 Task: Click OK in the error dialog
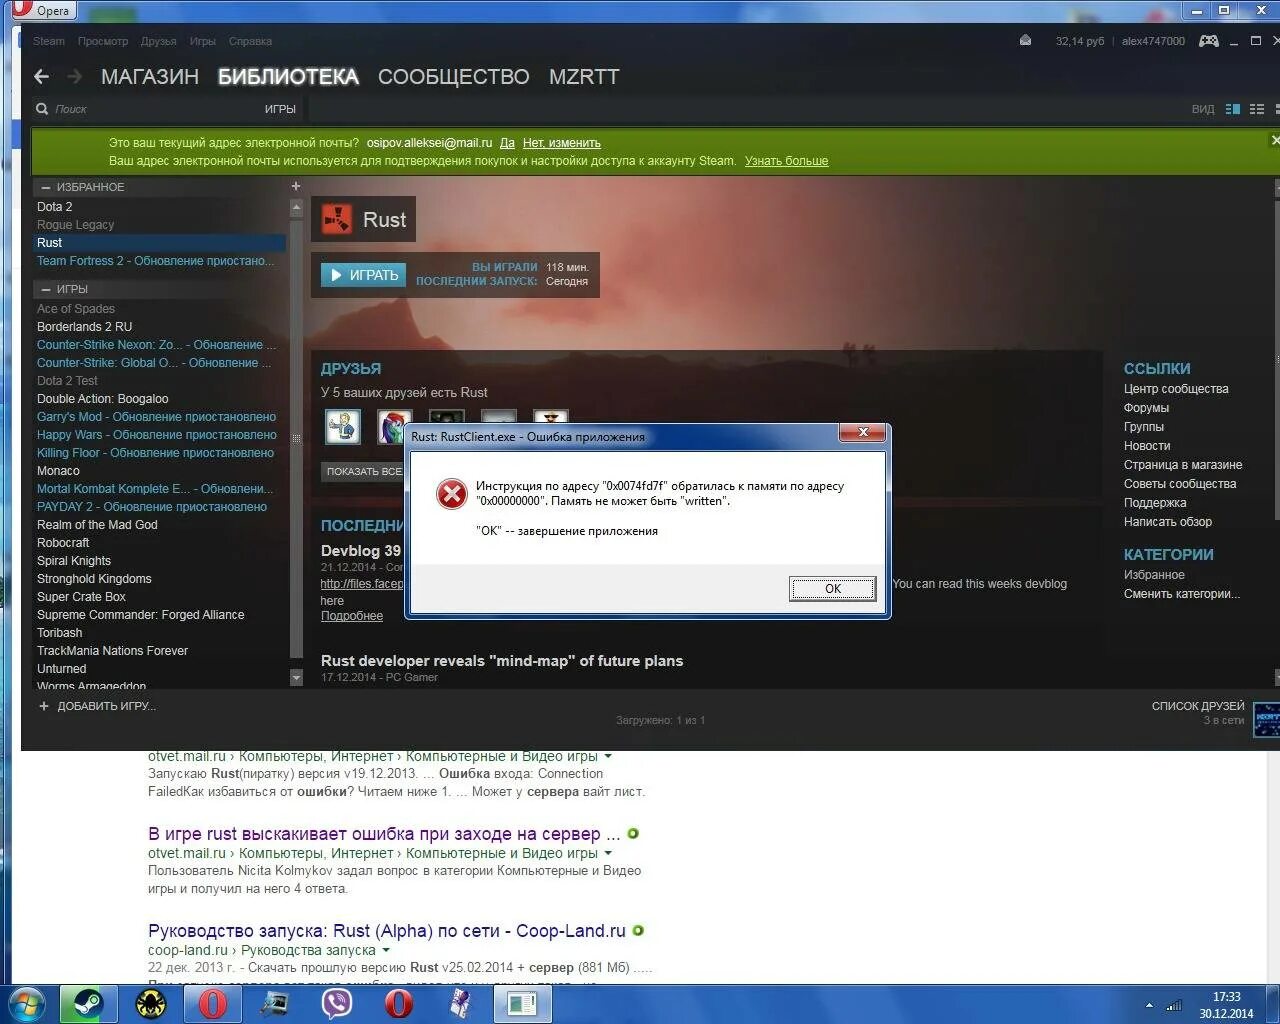(x=833, y=589)
